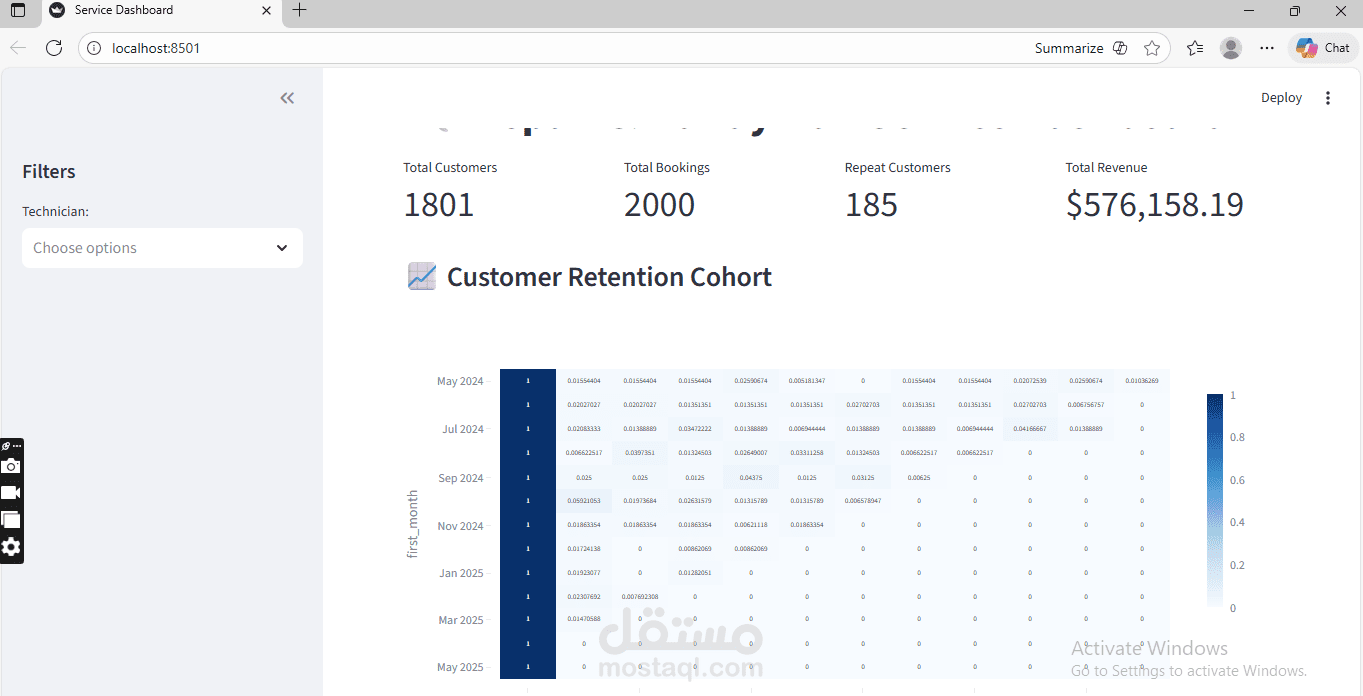Go back with the browser back arrow

pyautogui.click(x=18, y=48)
